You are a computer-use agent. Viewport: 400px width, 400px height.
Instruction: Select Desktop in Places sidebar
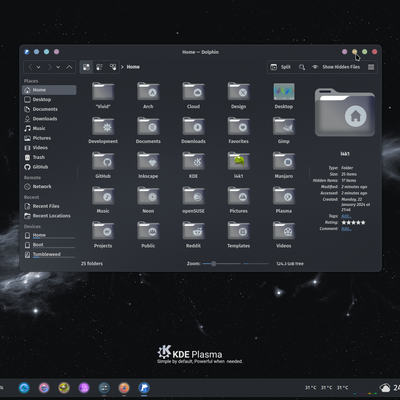pos(49,99)
